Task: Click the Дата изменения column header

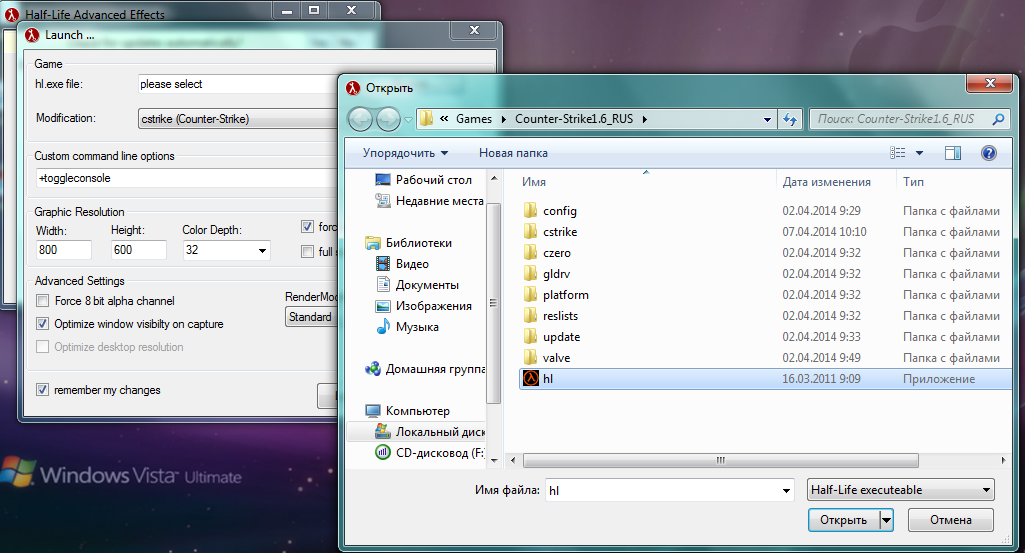Action: coord(826,182)
